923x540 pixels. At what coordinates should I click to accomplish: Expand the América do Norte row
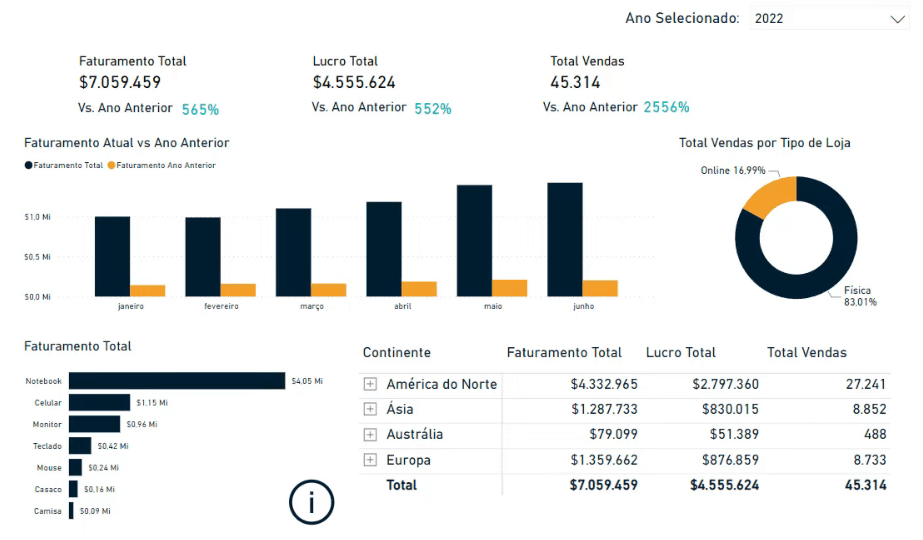tap(370, 385)
